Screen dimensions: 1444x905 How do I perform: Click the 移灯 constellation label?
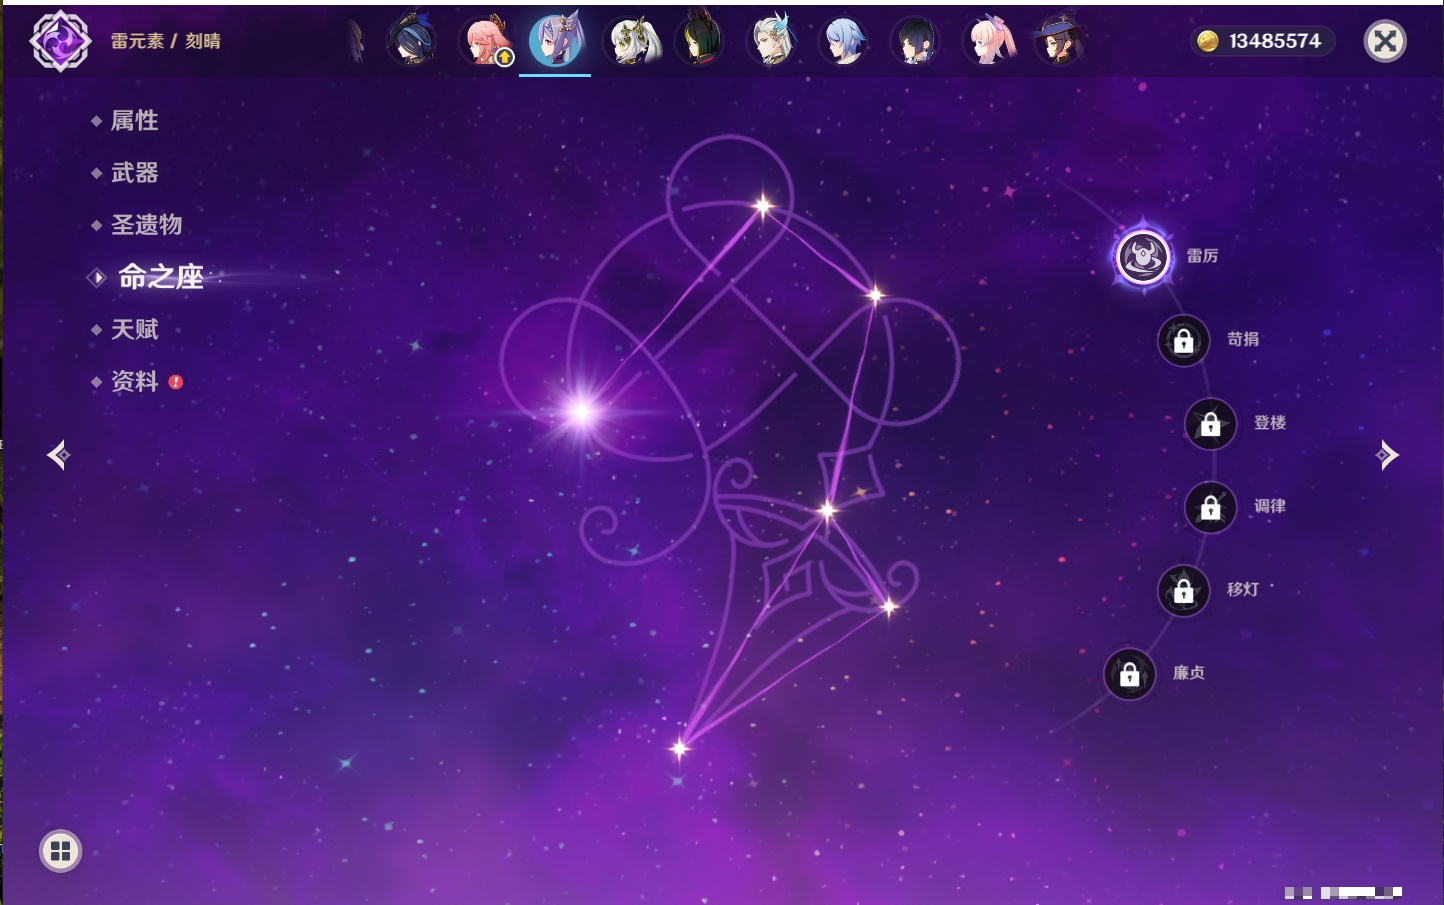pos(1243,589)
